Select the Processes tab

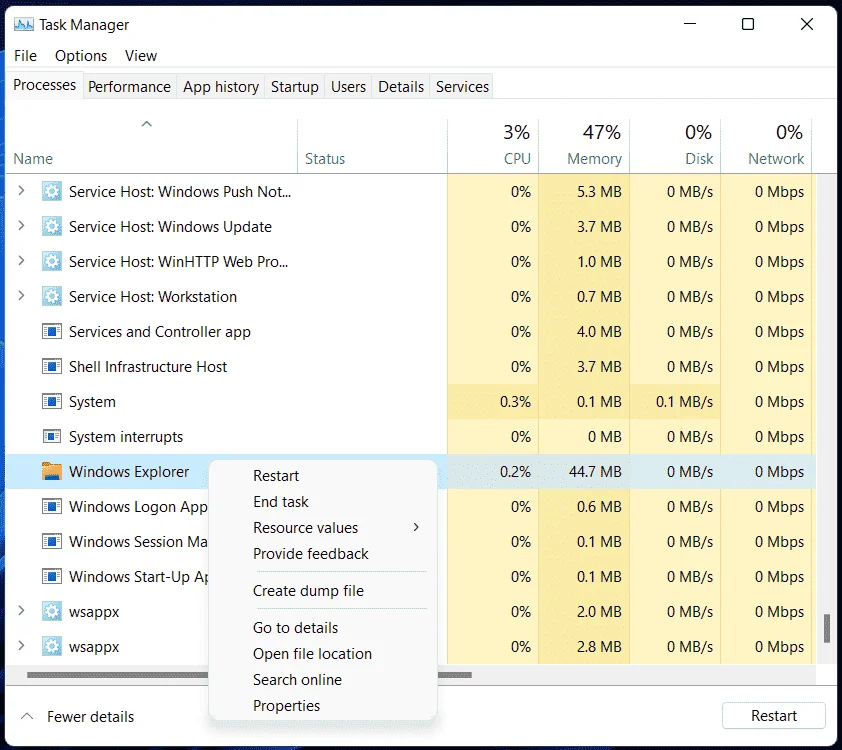45,85
